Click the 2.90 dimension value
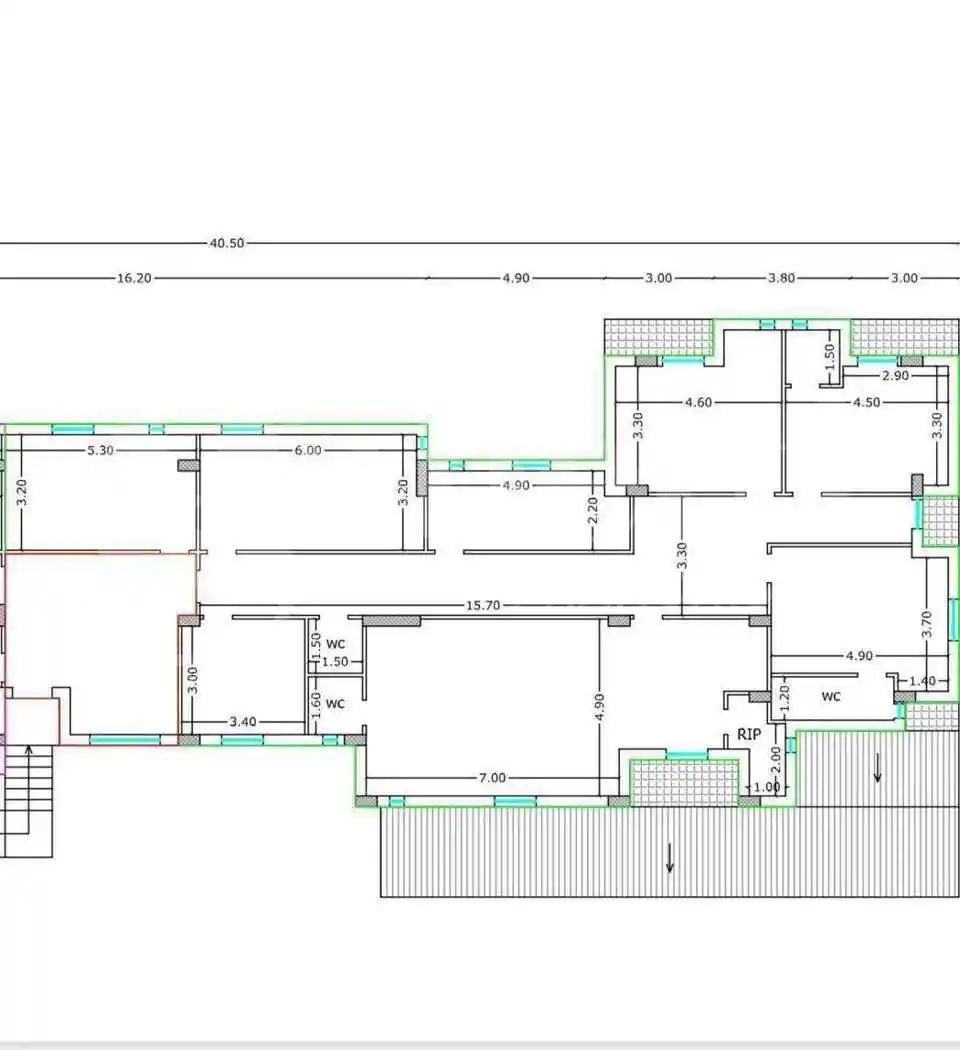 (x=895, y=376)
